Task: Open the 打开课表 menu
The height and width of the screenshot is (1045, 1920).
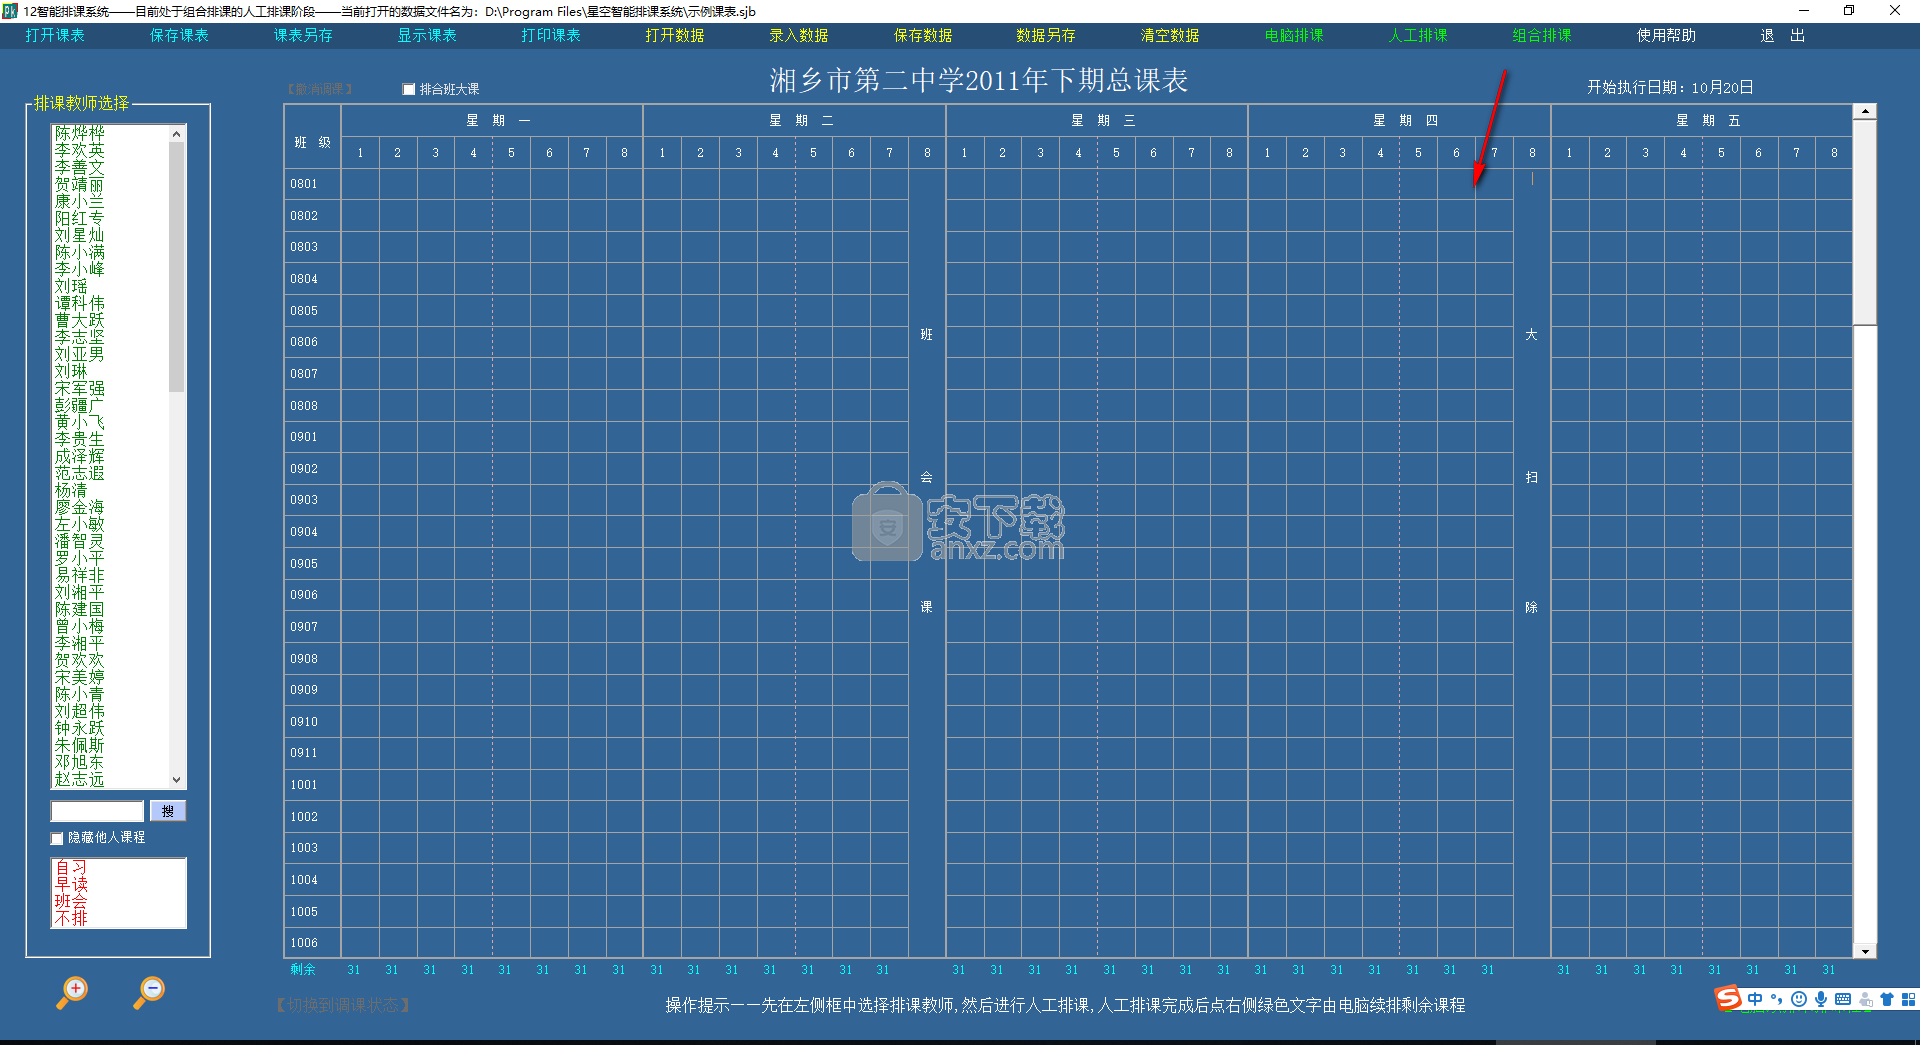Action: tap(55, 35)
